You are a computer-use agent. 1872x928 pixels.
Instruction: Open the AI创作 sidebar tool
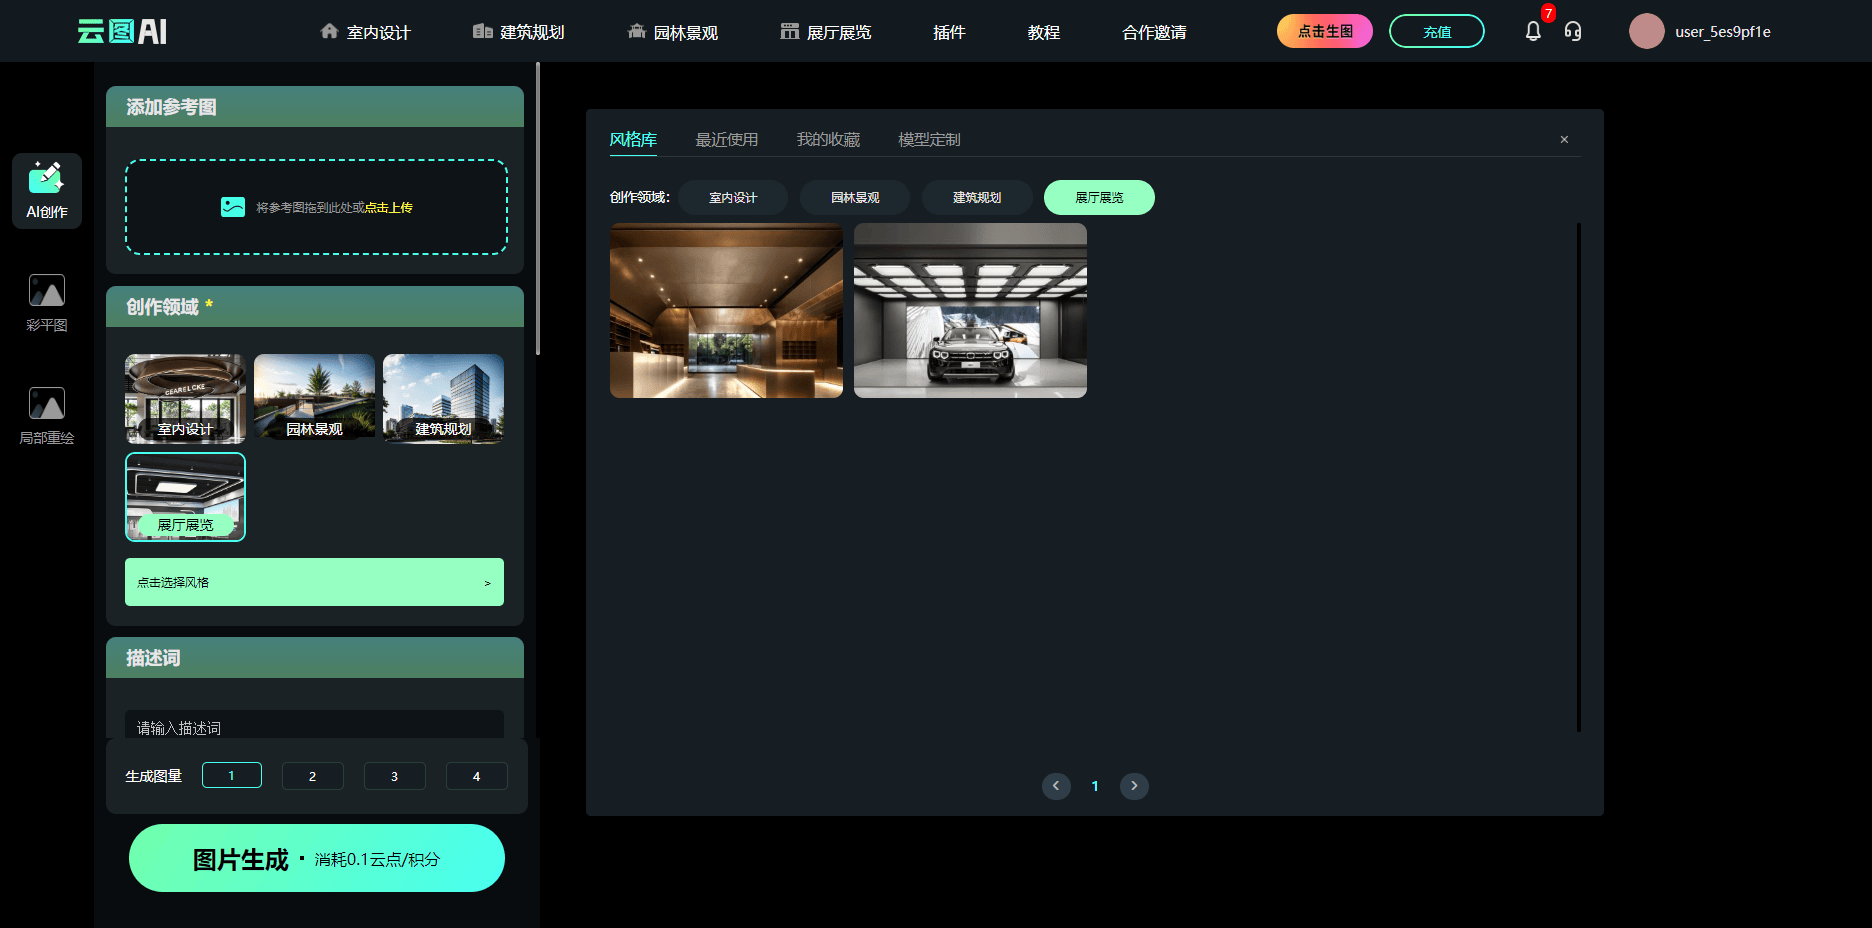point(47,190)
